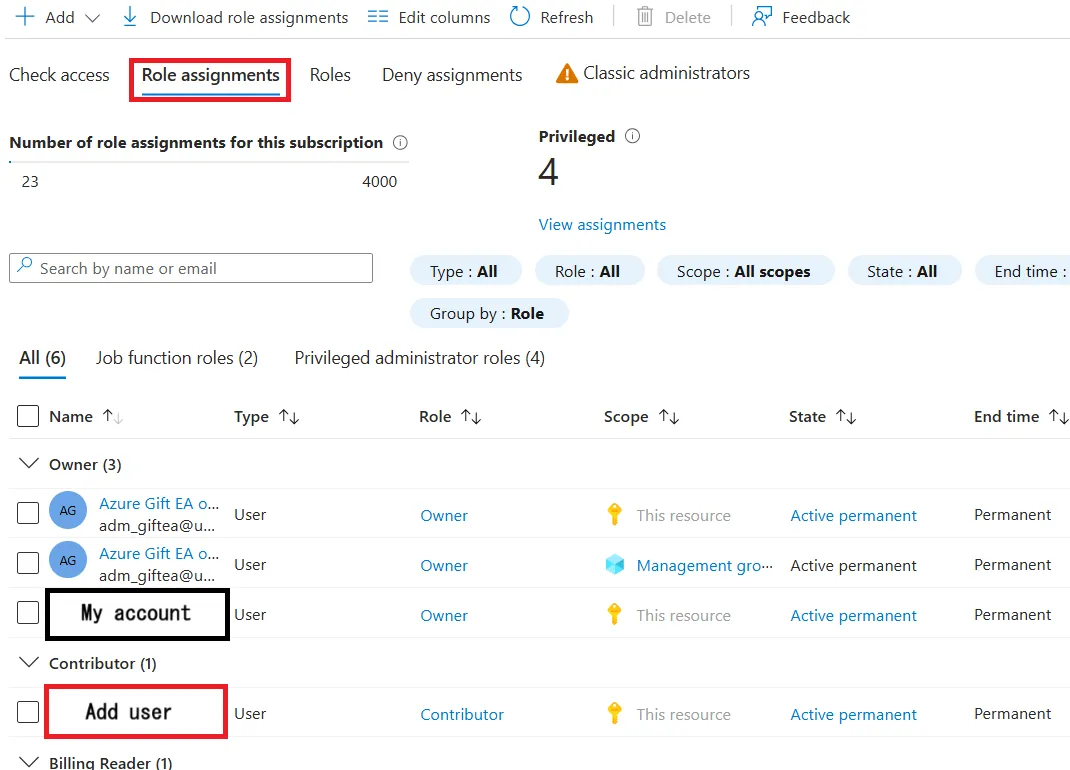Open the Privileged administrator roles (4) tab
1070x770 pixels.
point(419,358)
